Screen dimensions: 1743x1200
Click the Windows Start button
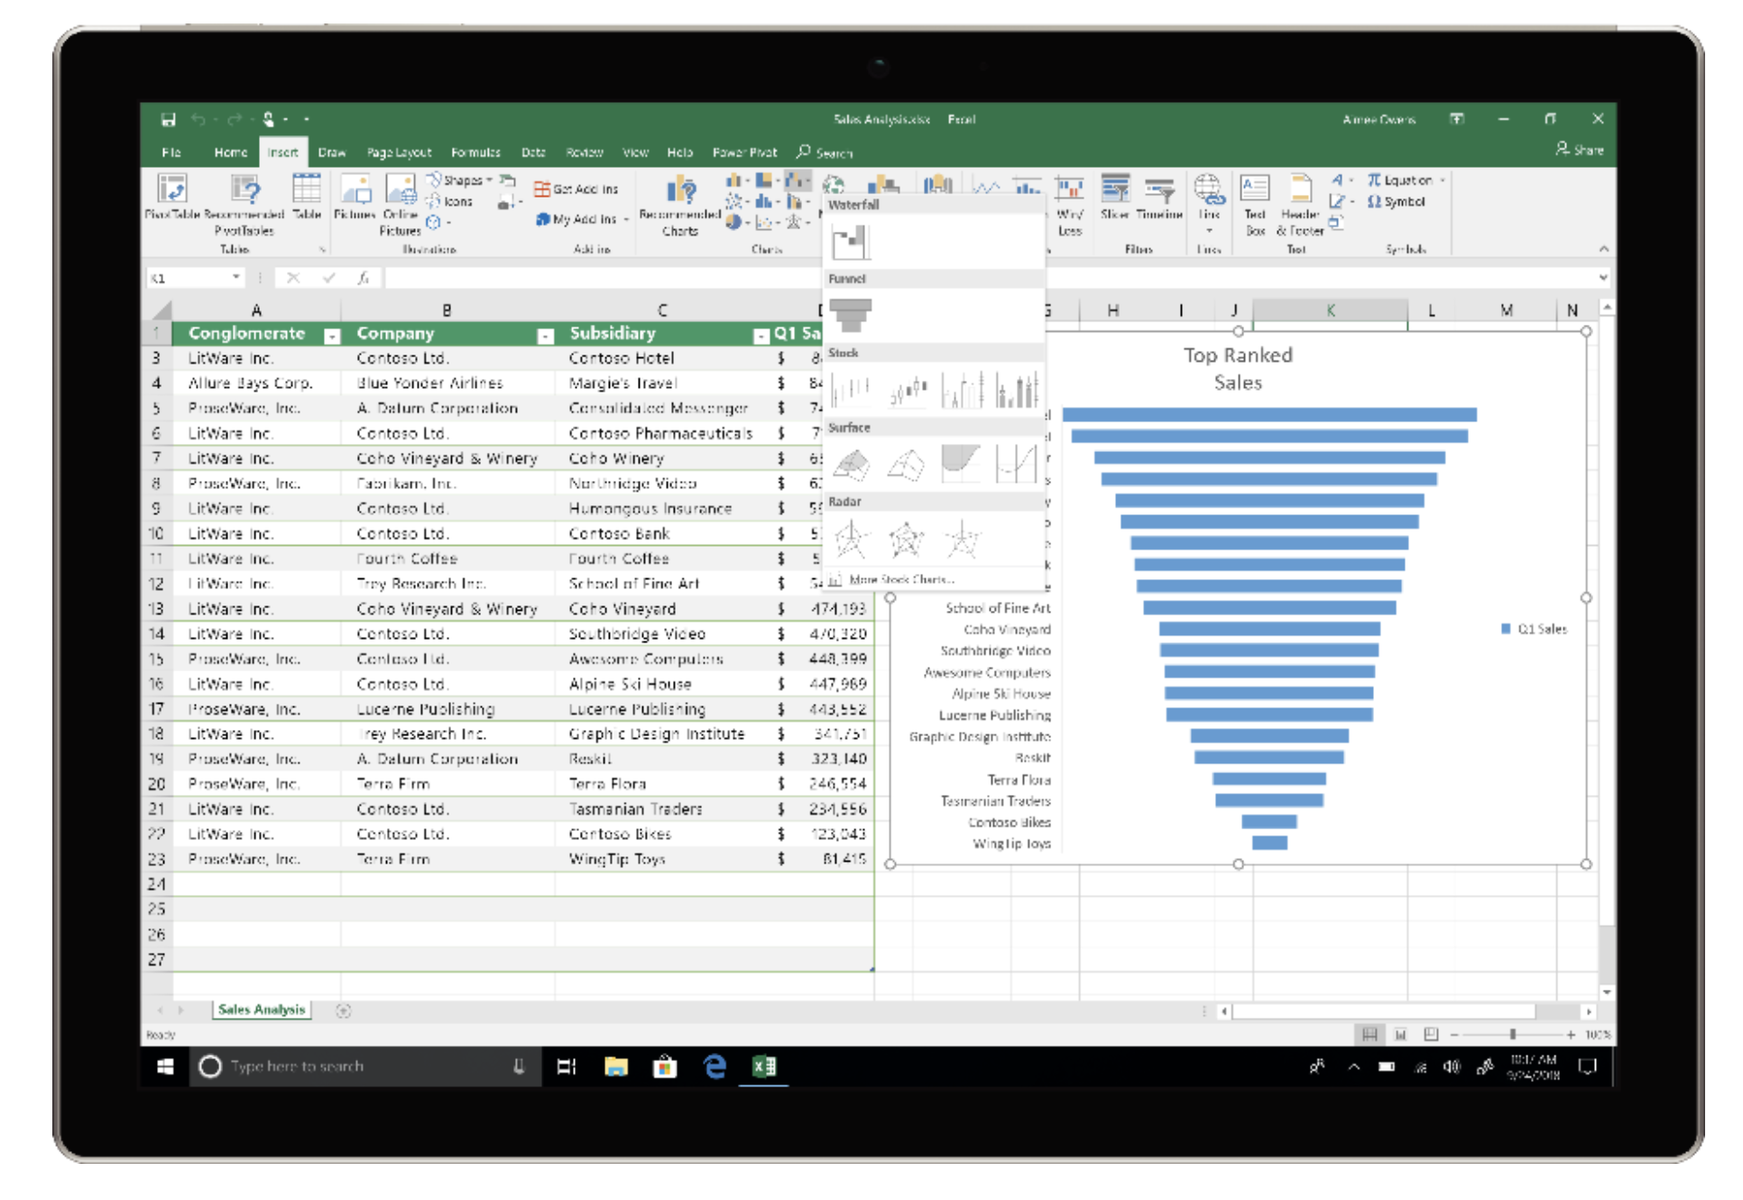166,1067
